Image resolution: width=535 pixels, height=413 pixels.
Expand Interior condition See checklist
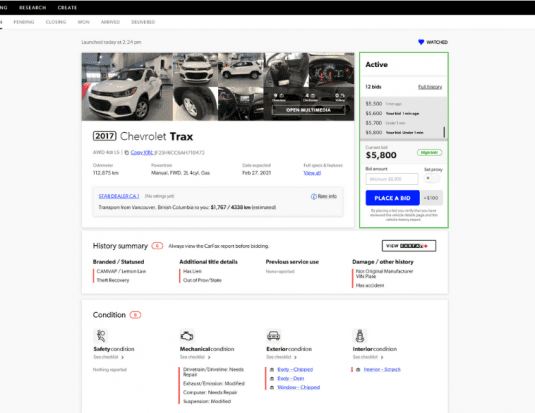(x=368, y=357)
